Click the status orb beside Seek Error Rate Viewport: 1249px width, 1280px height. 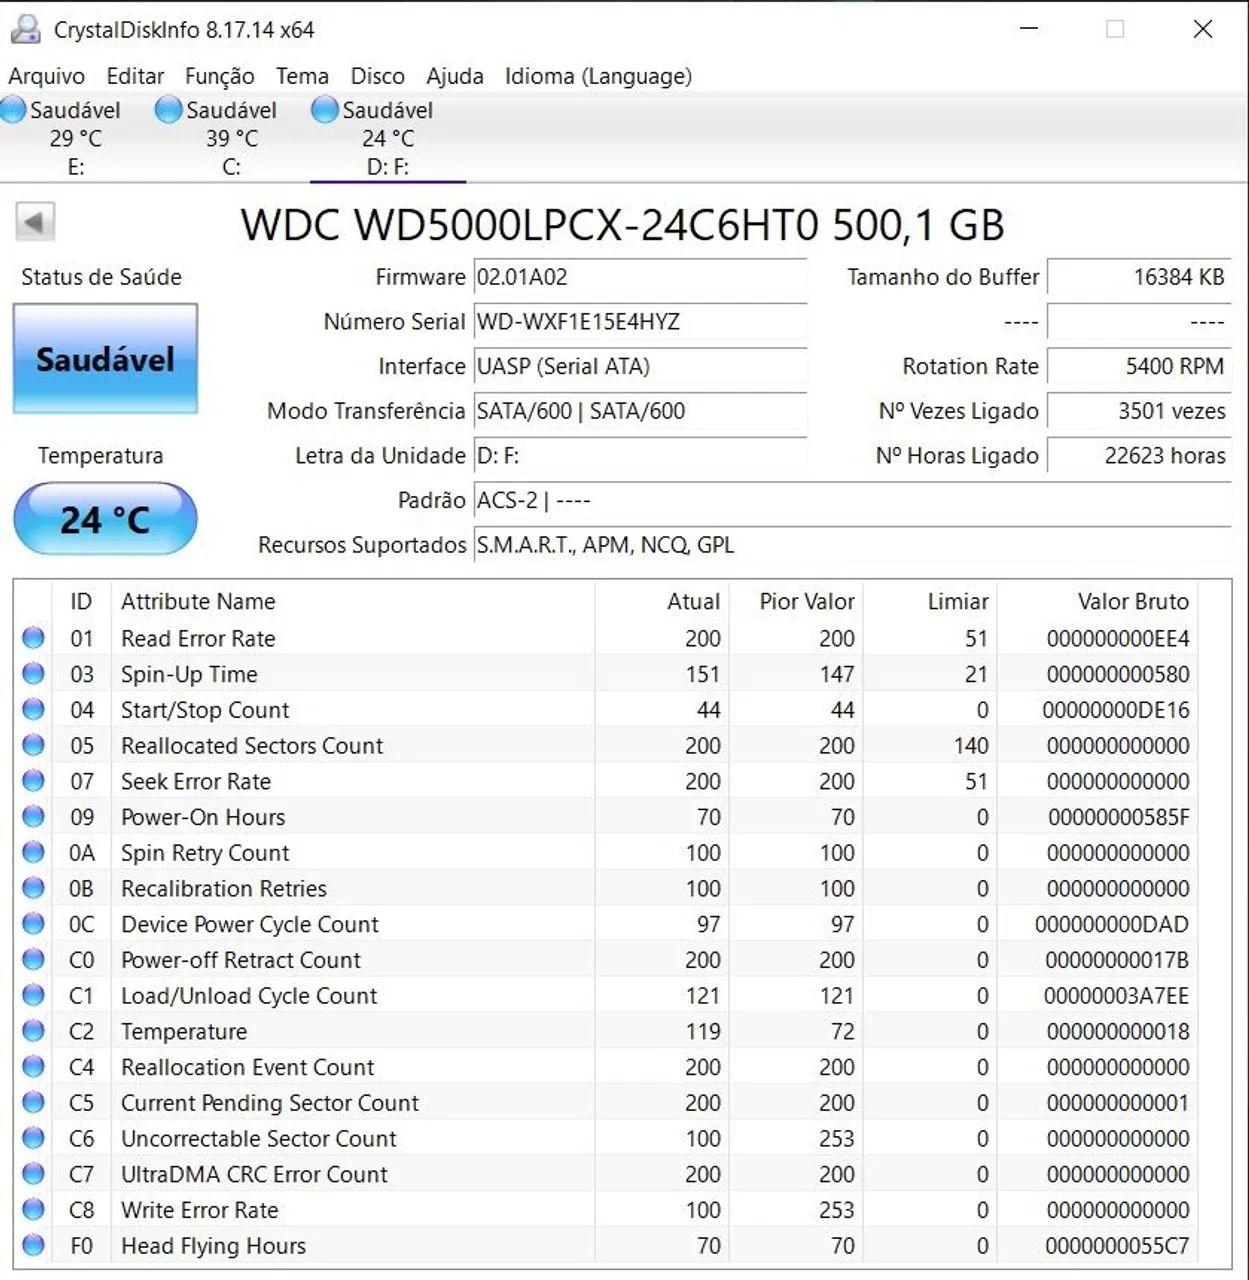tap(33, 781)
